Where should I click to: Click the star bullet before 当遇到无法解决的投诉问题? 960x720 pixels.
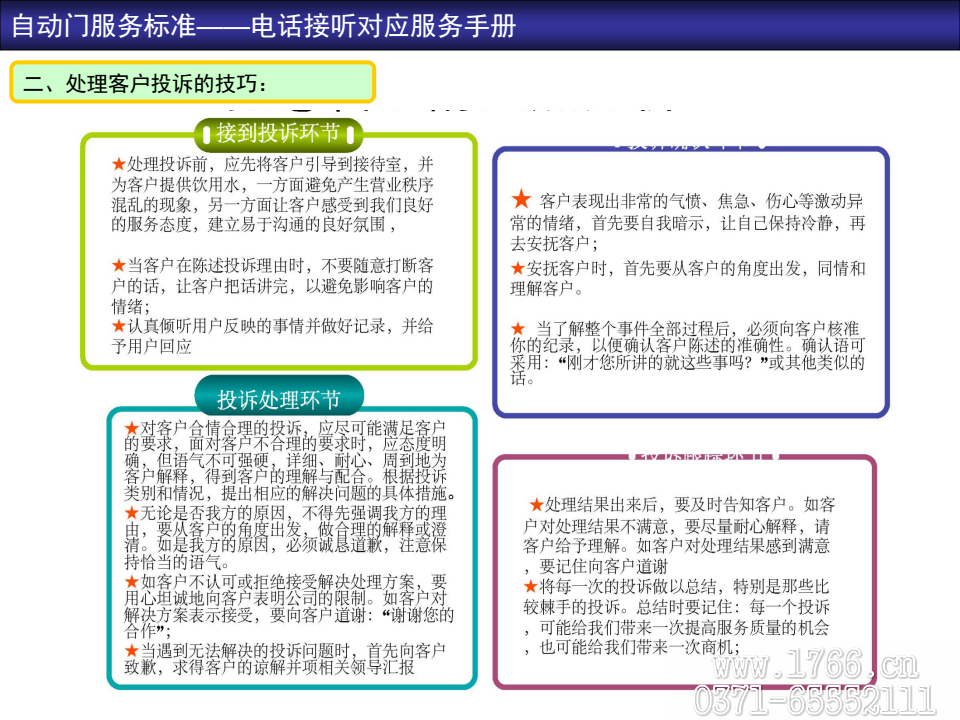click(x=131, y=650)
